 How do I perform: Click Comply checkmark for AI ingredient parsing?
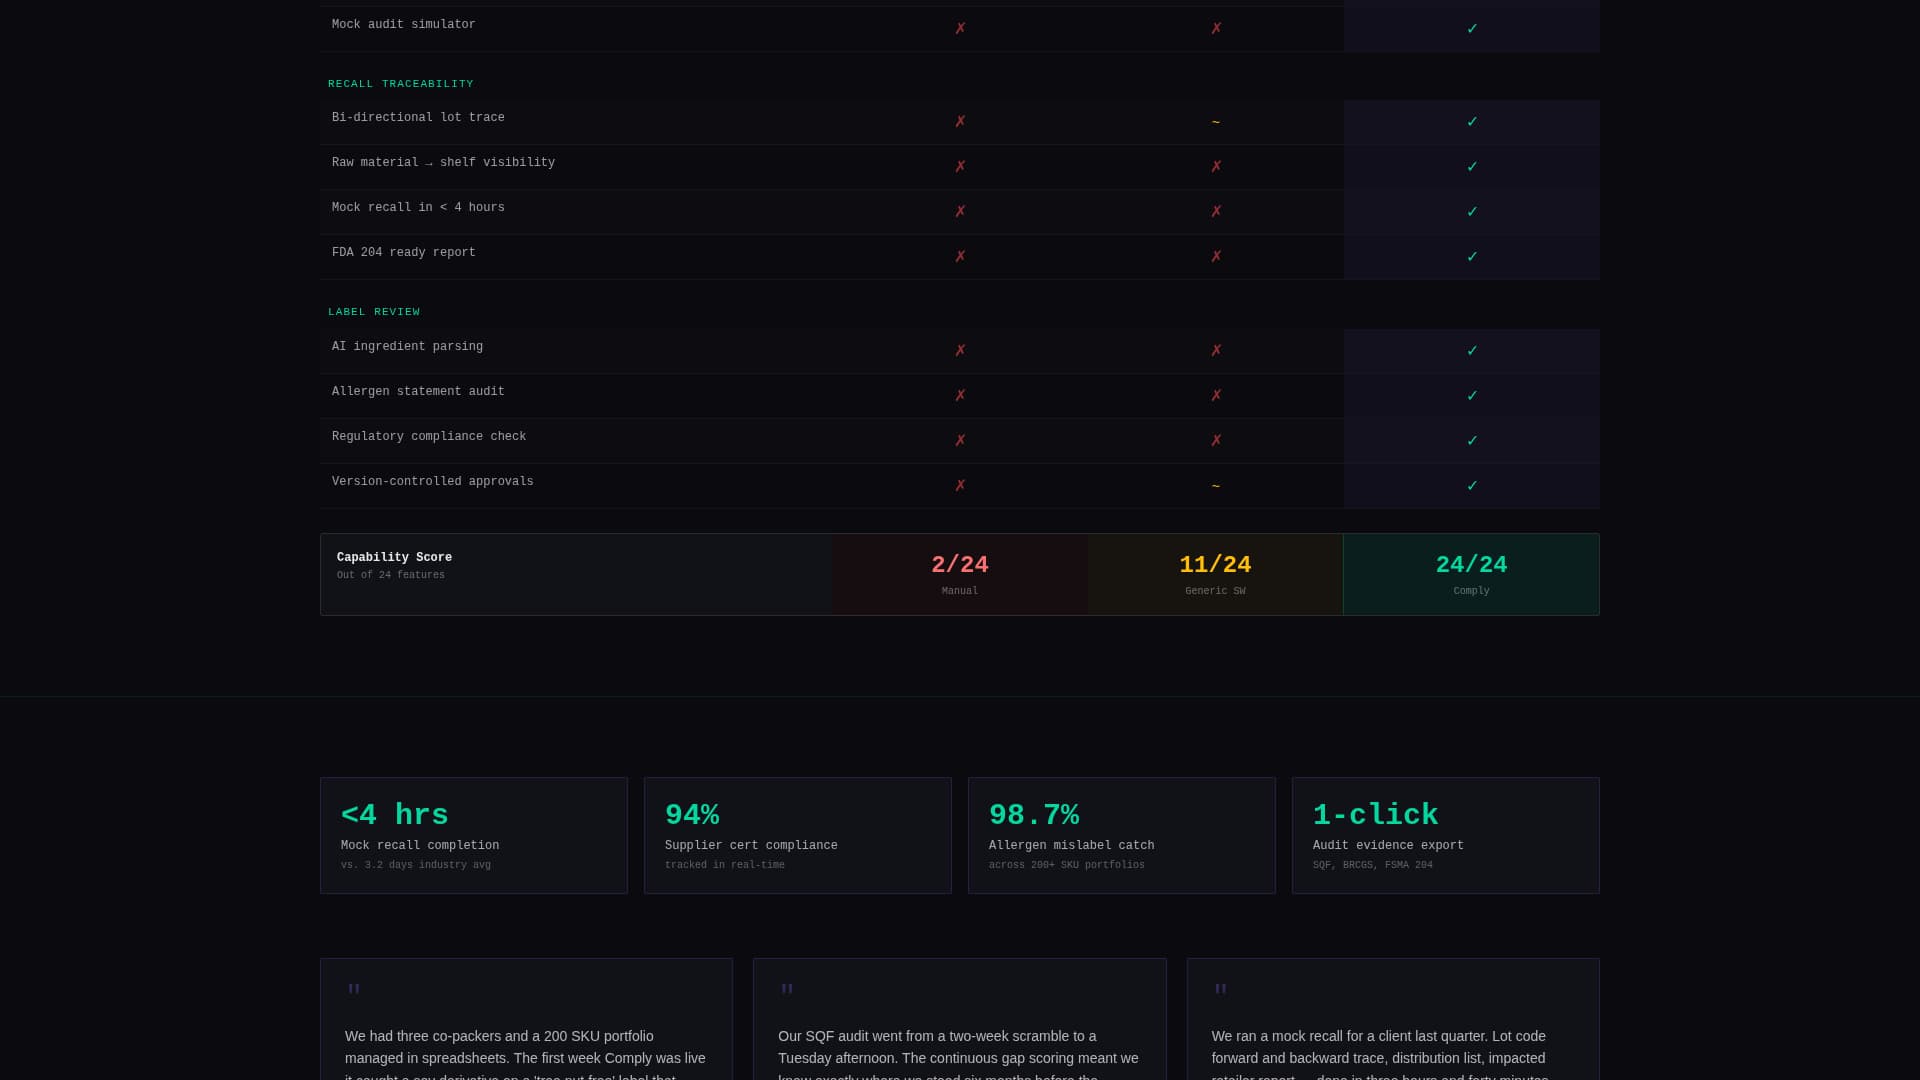(x=1472, y=351)
